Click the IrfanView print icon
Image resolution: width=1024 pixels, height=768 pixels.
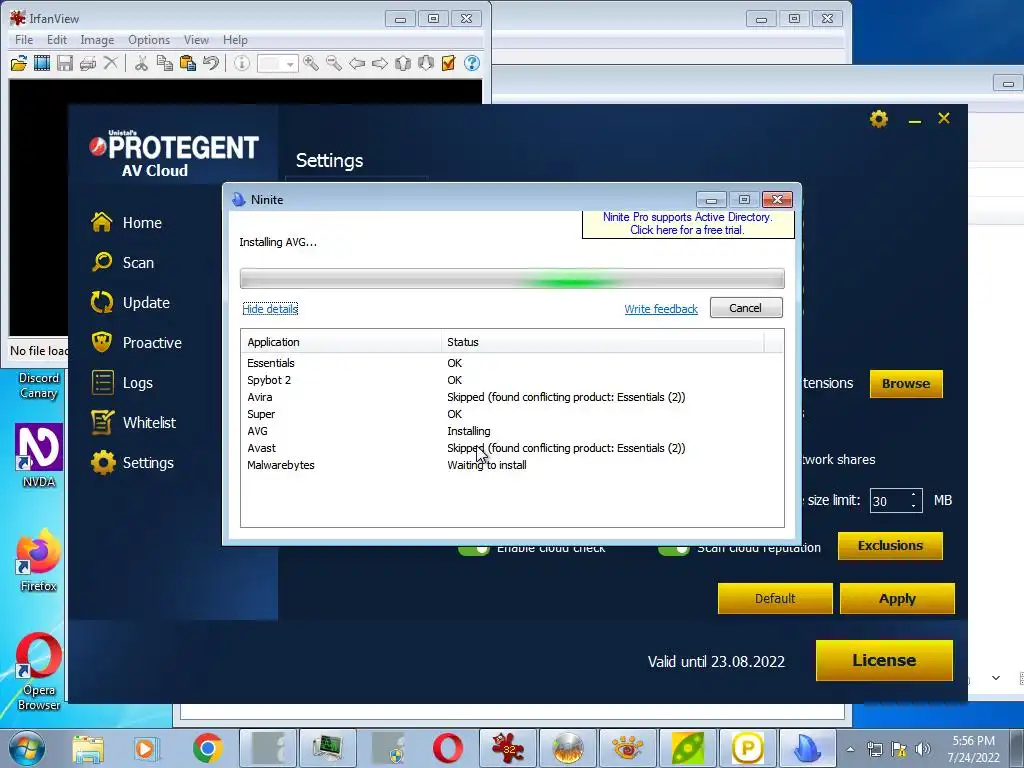click(88, 63)
